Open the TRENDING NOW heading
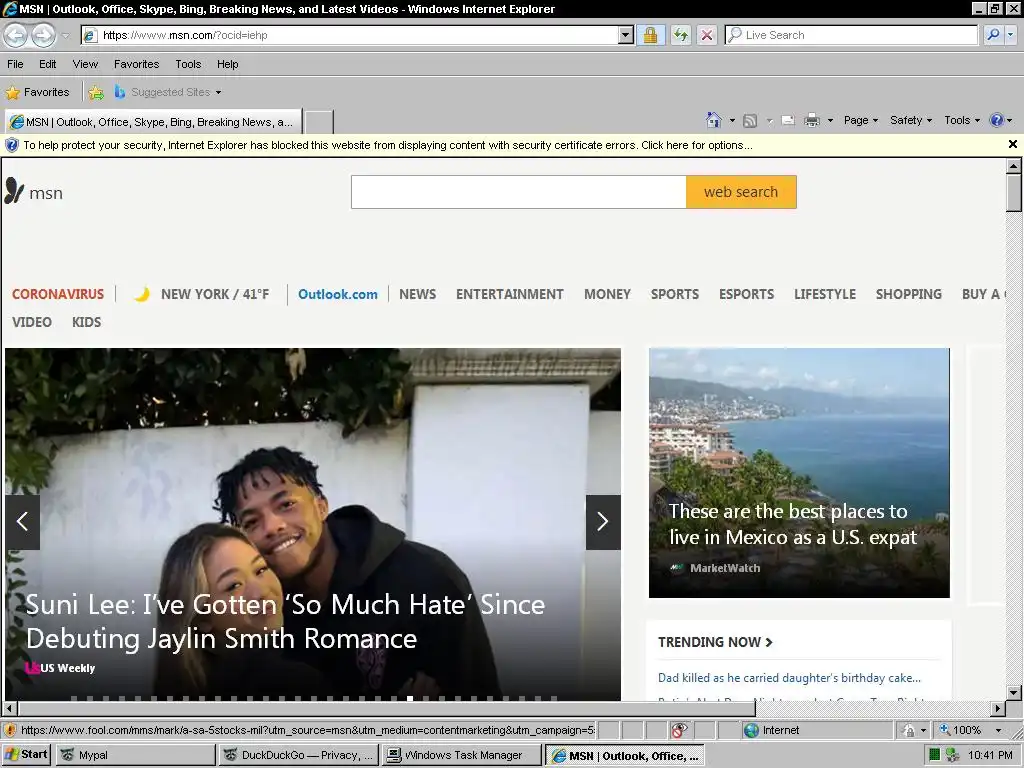Viewport: 1024px width, 768px height. (715, 642)
